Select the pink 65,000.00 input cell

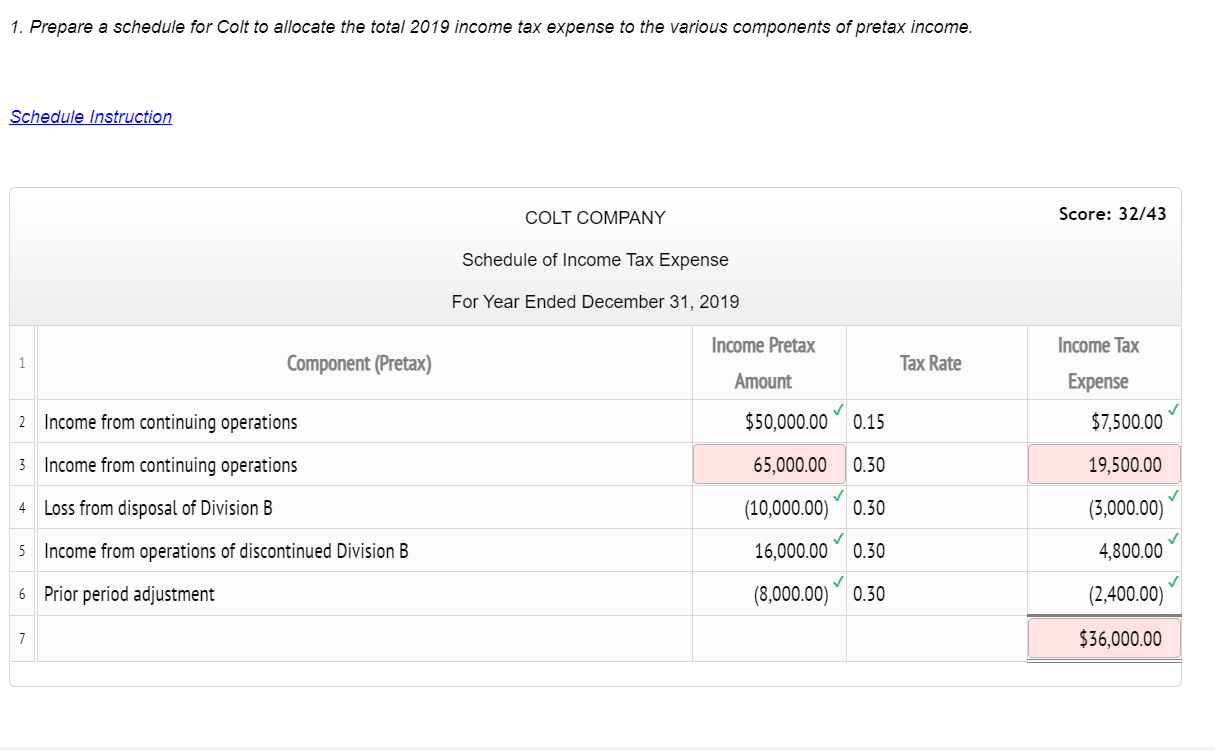(769, 464)
